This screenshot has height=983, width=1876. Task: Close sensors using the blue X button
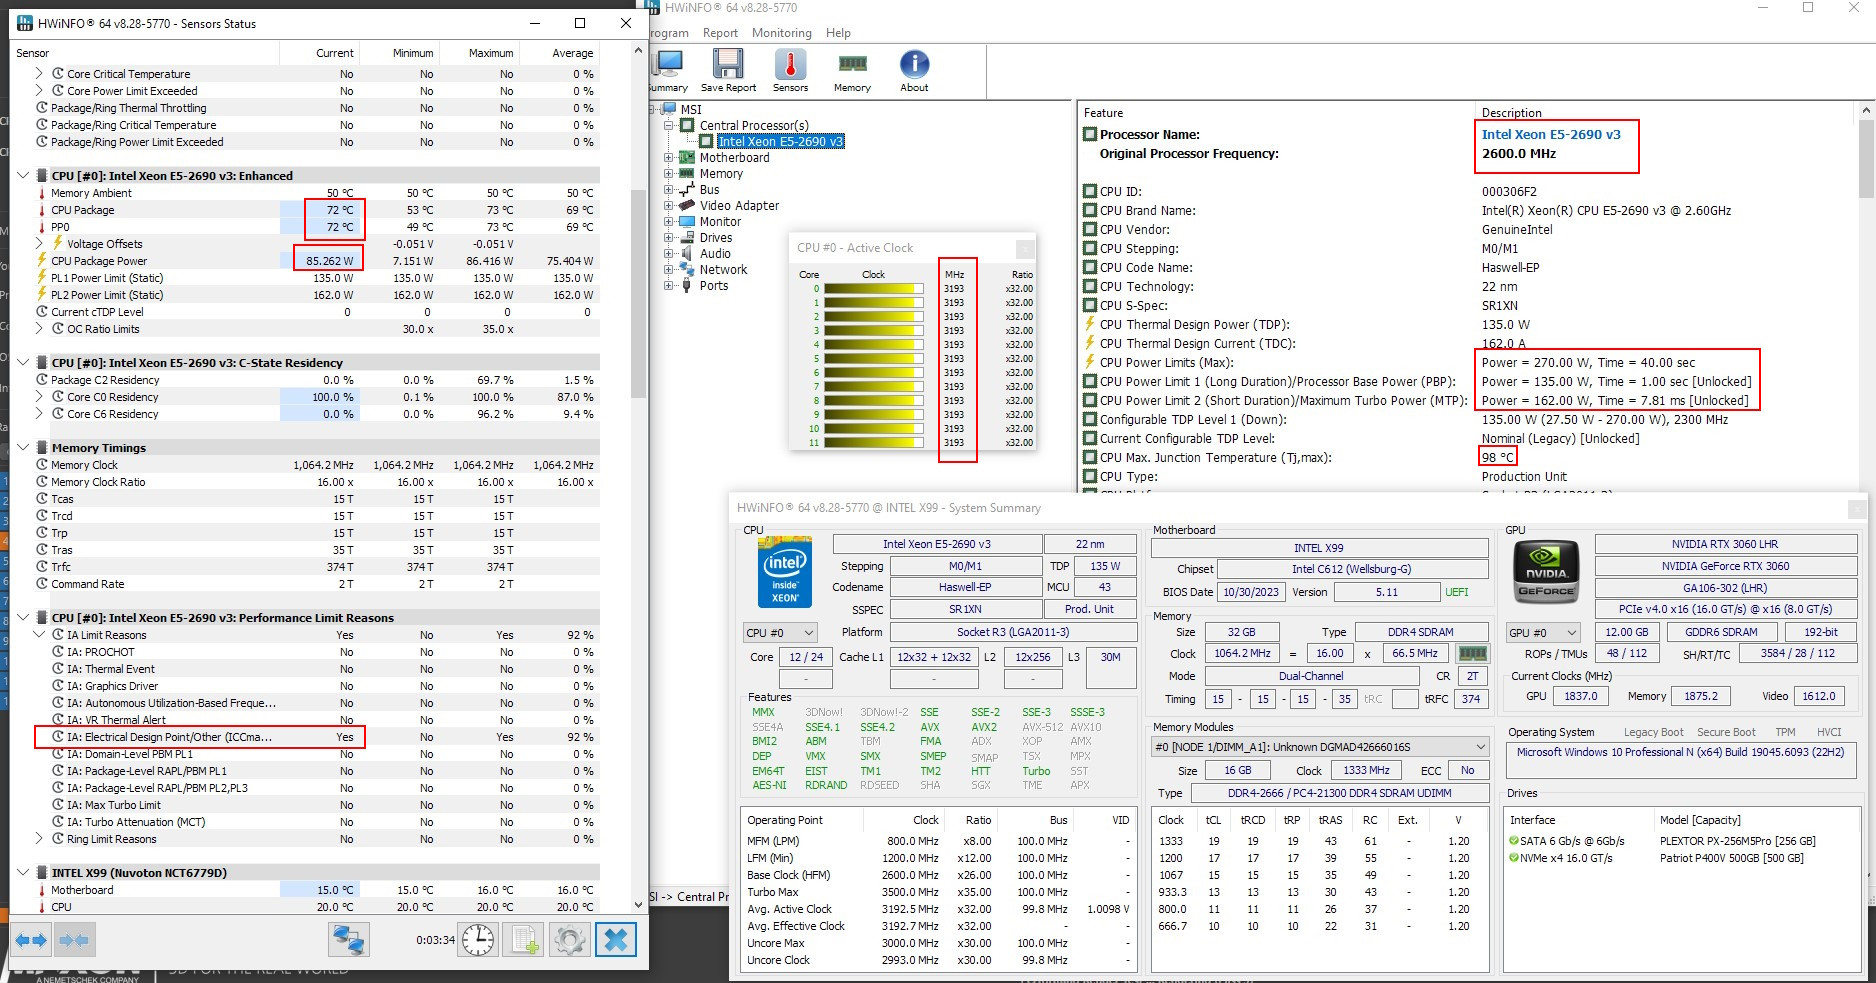point(616,940)
